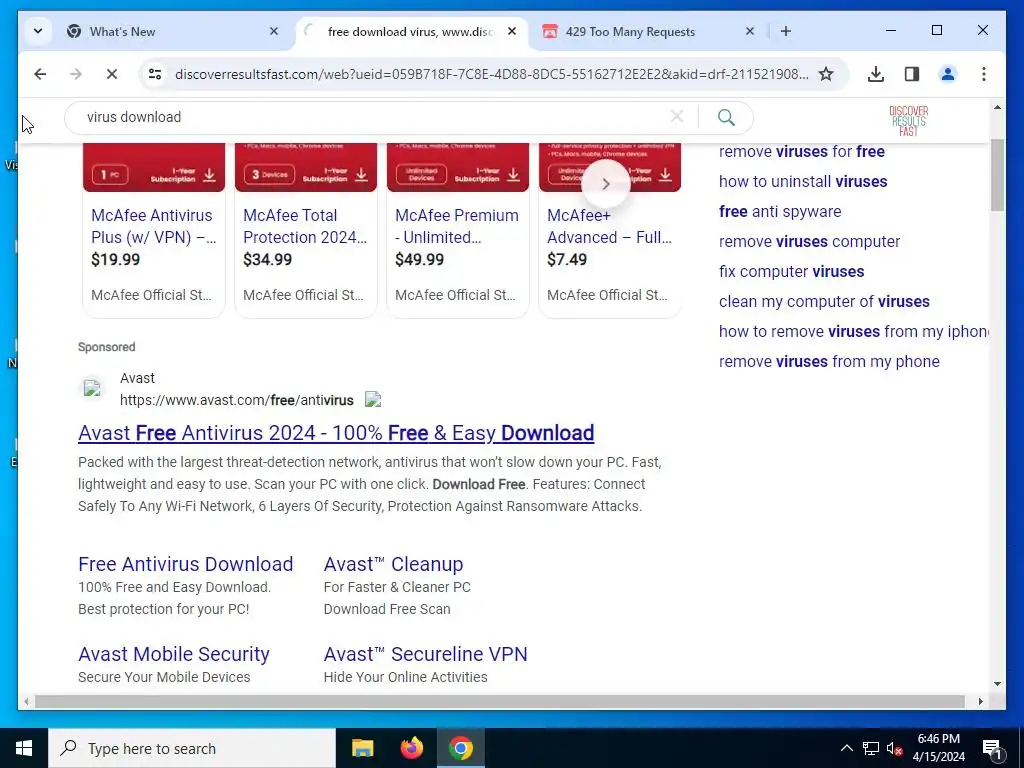This screenshot has width=1024, height=768.
Task: Open Avast Cleanup sitelink
Action: pyautogui.click(x=393, y=564)
